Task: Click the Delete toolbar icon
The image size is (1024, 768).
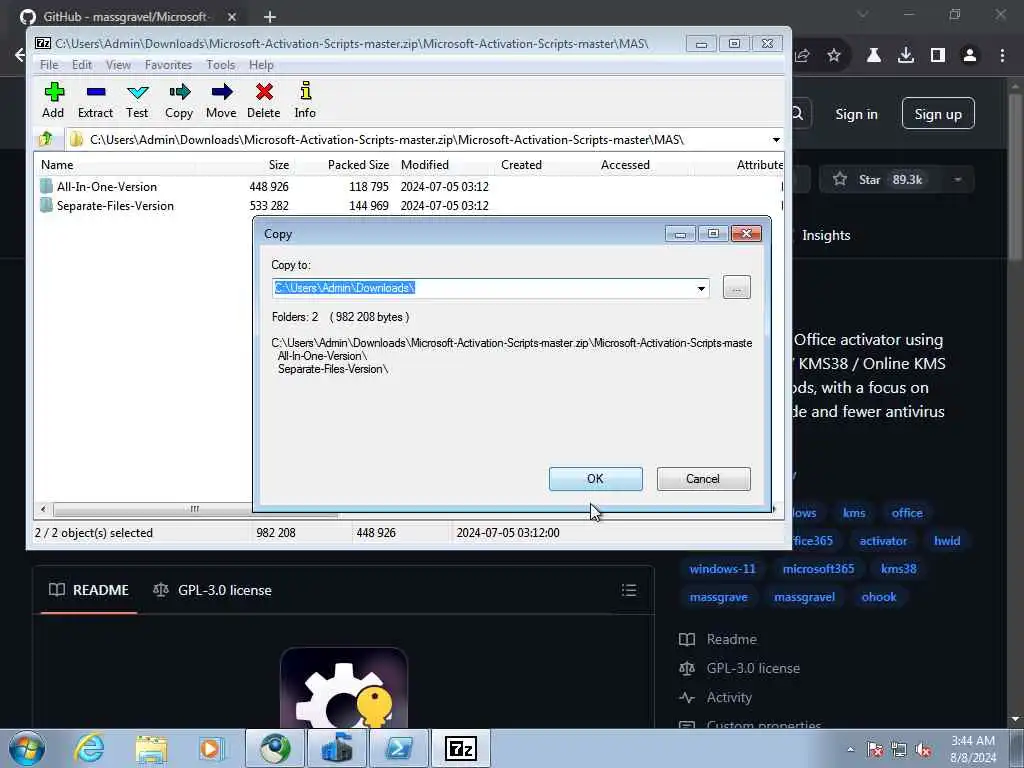Action: pyautogui.click(x=264, y=100)
